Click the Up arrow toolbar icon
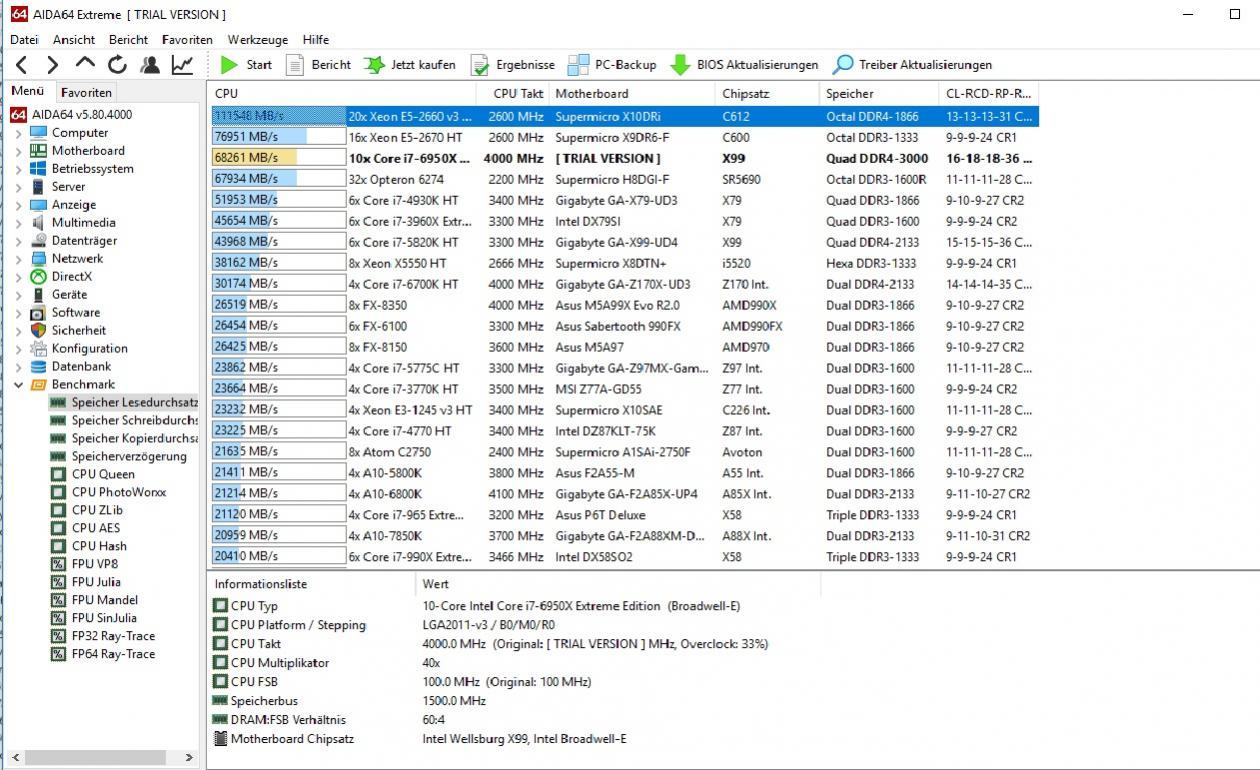This screenshot has height=770, width=1260. [x=85, y=64]
